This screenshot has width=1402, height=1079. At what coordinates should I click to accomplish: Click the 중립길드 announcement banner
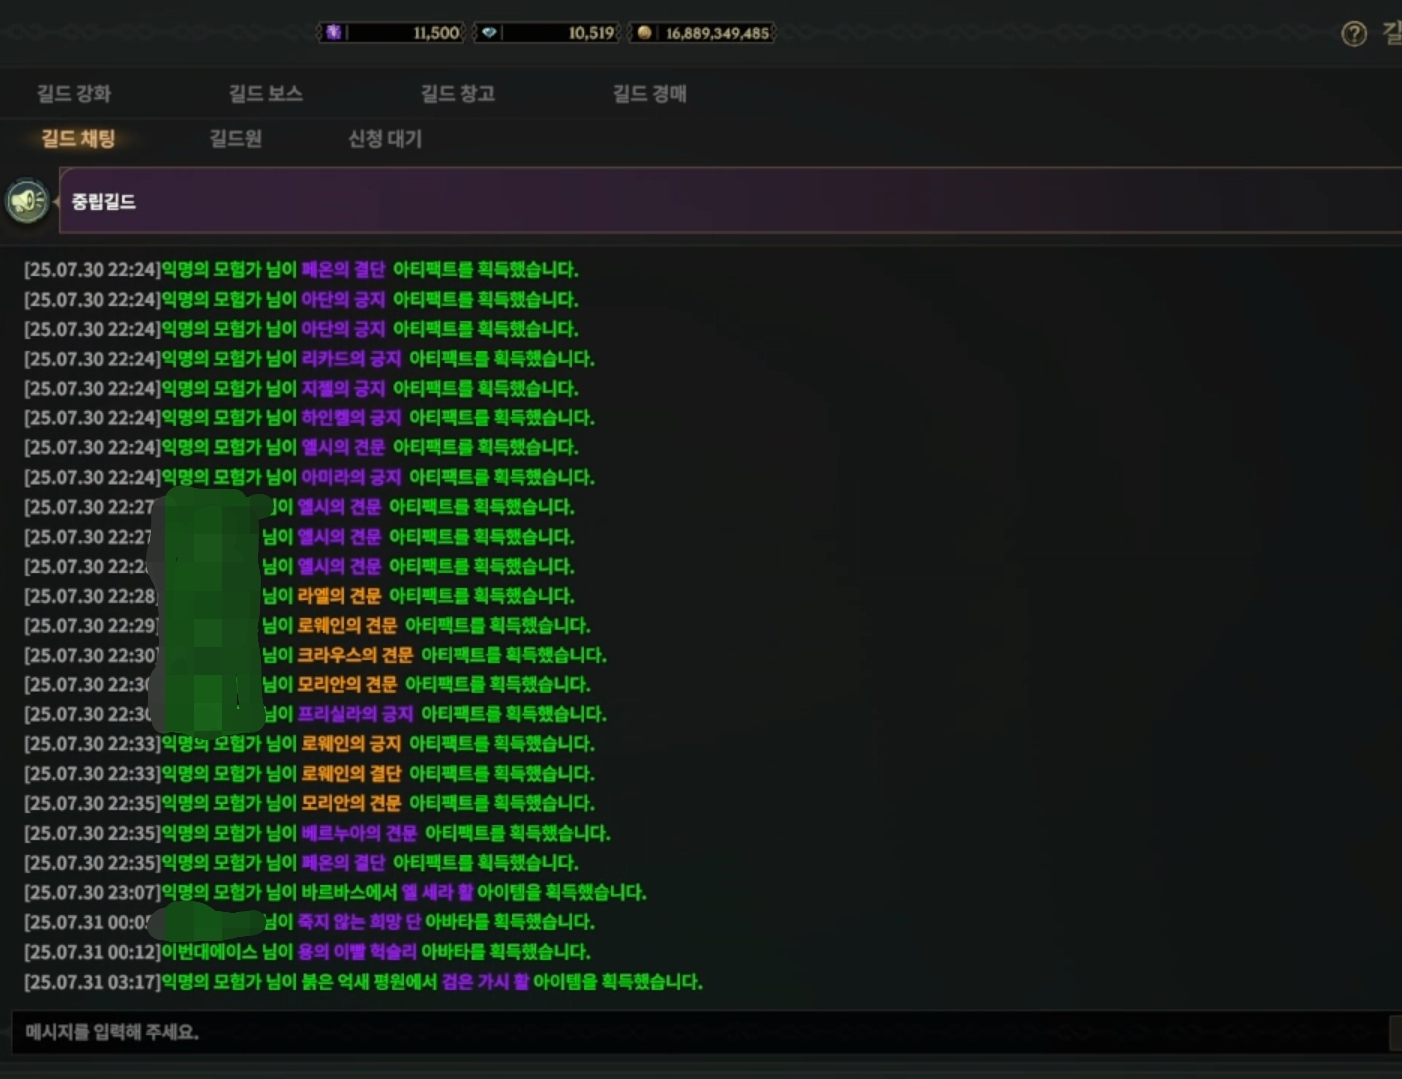730,201
